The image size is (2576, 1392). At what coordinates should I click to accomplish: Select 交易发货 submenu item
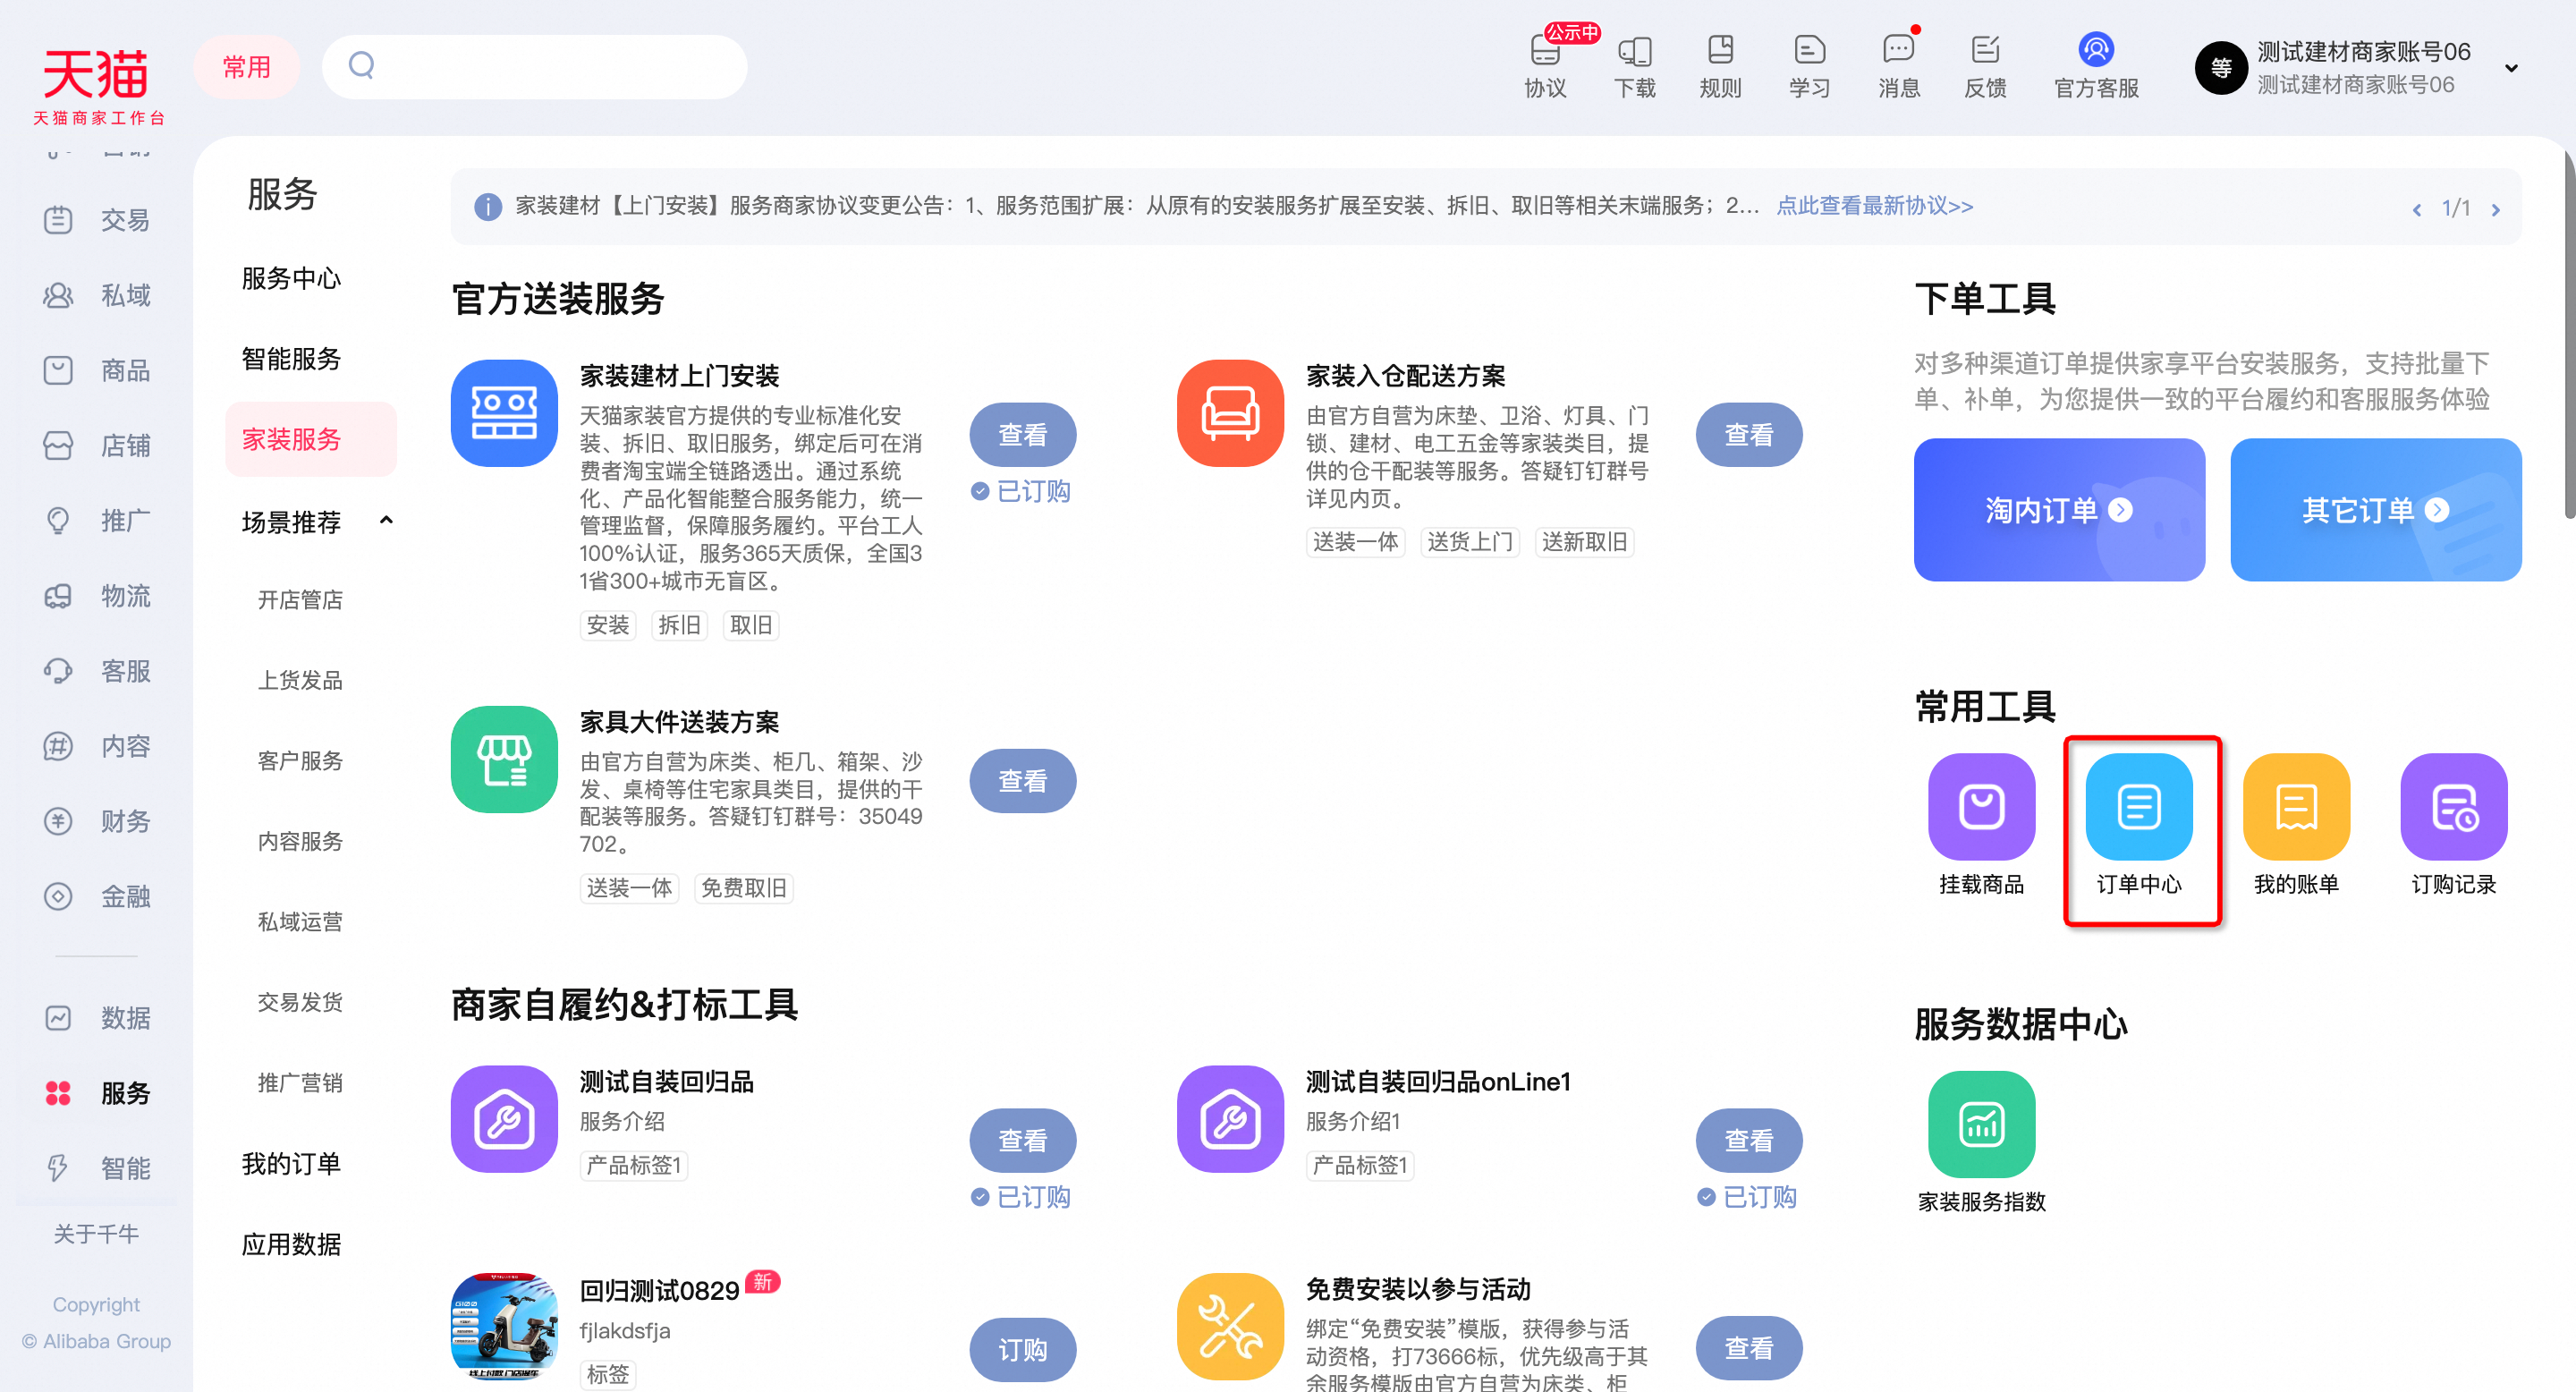pos(300,1002)
